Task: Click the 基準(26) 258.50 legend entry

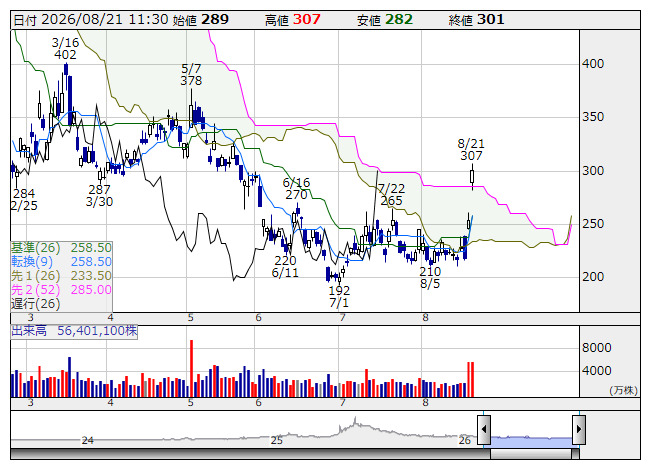Action: 61,248
